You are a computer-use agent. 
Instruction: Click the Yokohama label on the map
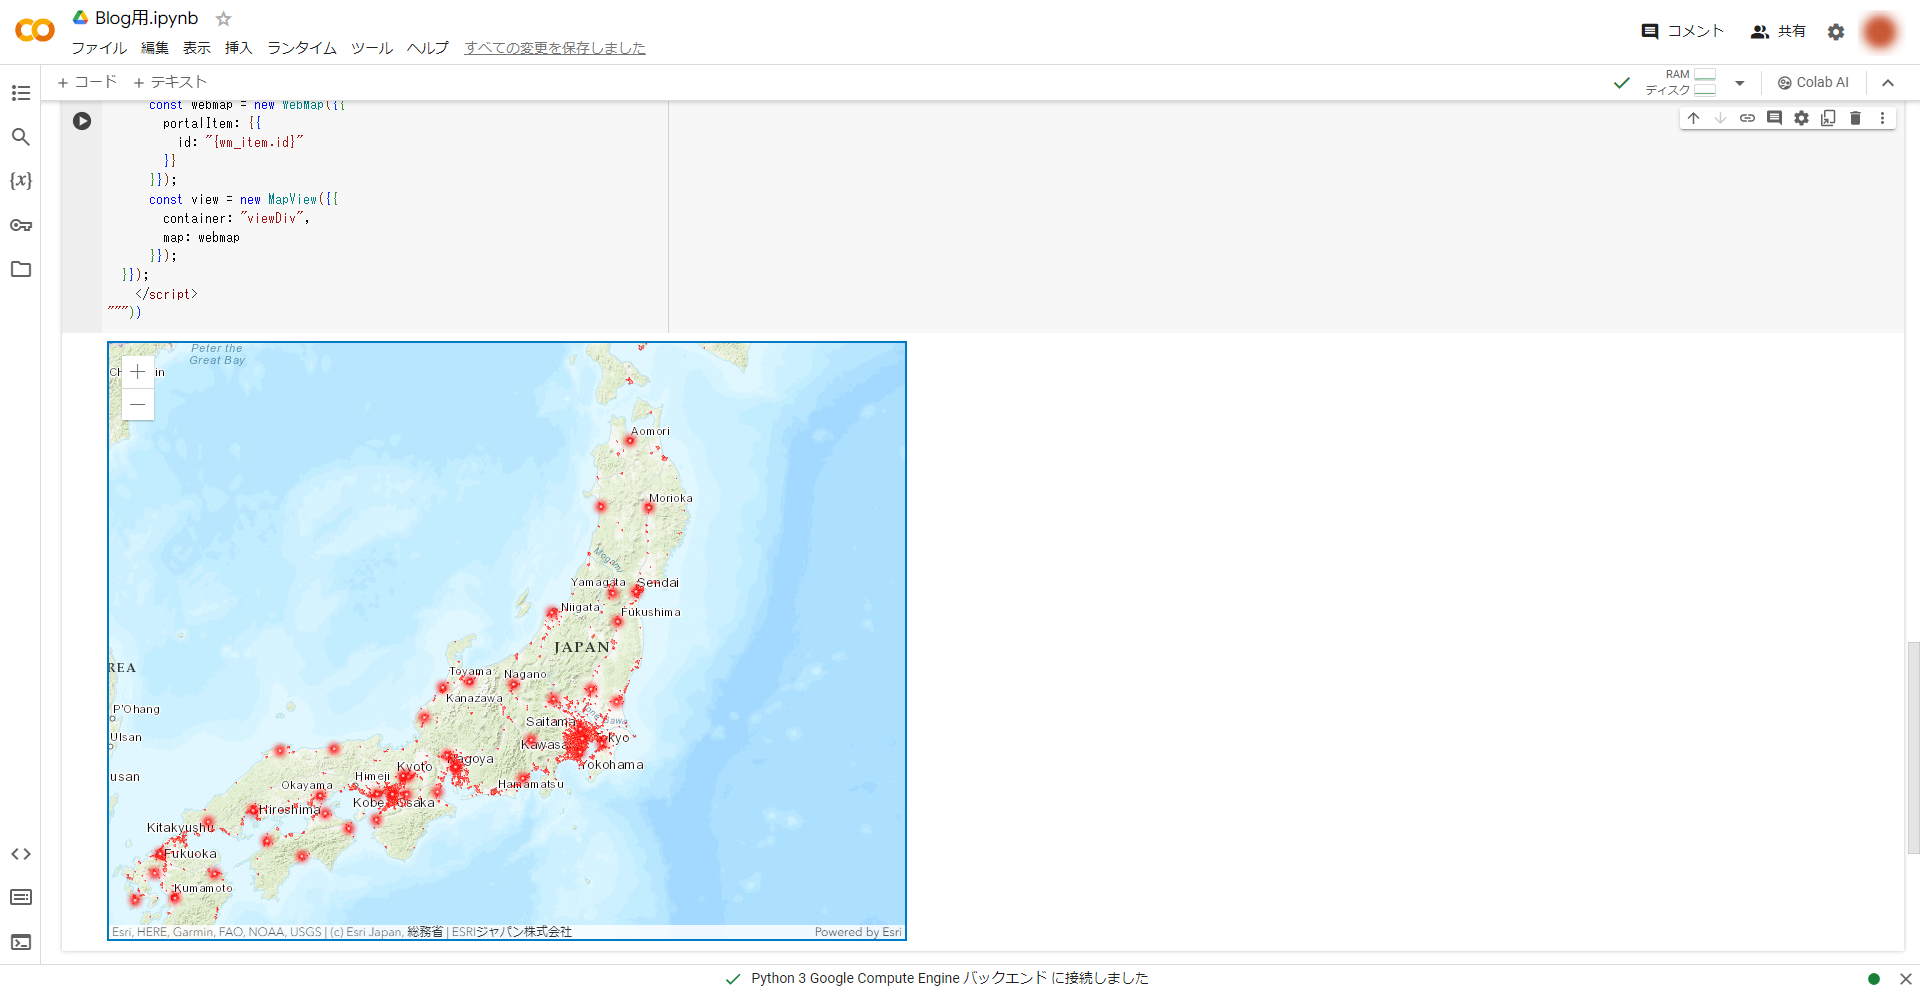click(x=612, y=765)
